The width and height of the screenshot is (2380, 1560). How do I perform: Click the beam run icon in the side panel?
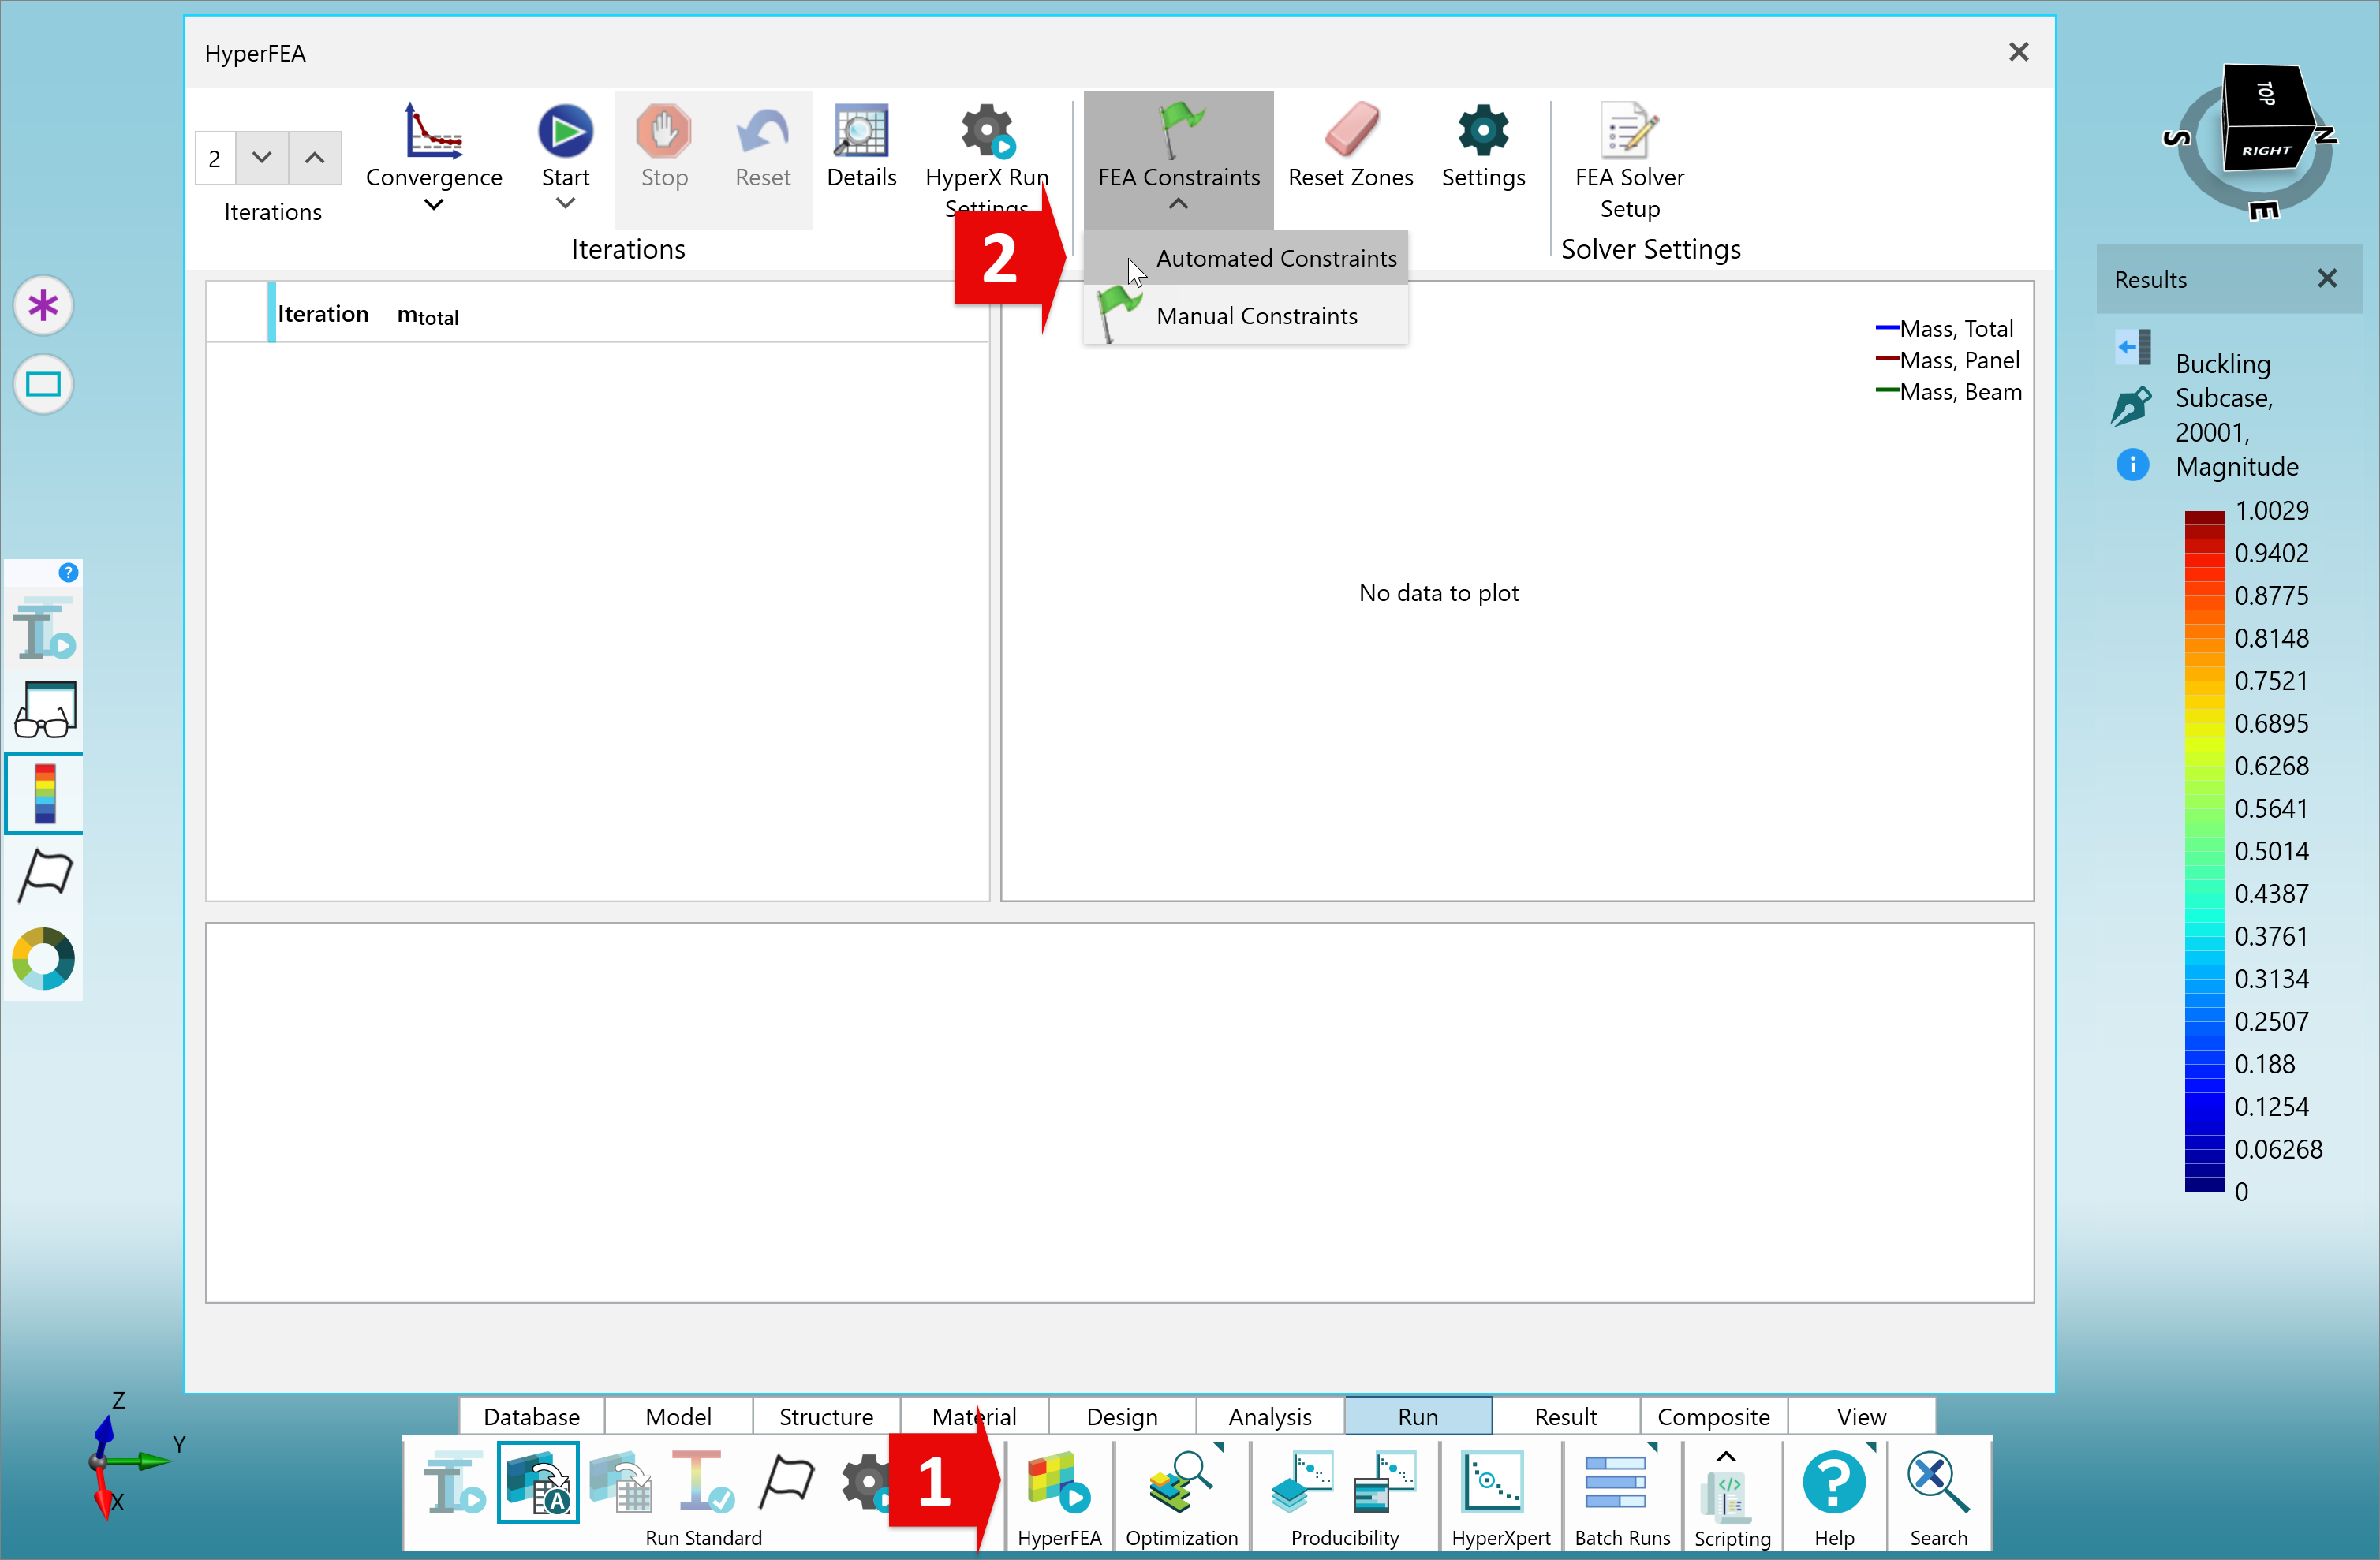pyautogui.click(x=45, y=629)
